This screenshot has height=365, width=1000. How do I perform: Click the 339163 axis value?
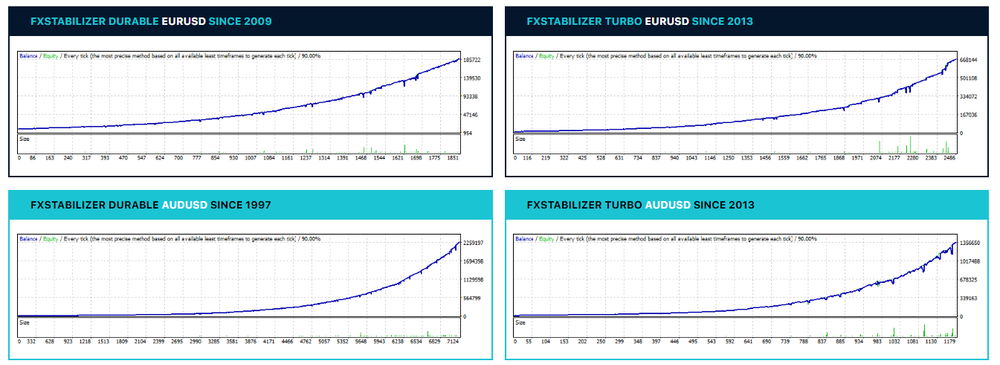(969, 298)
